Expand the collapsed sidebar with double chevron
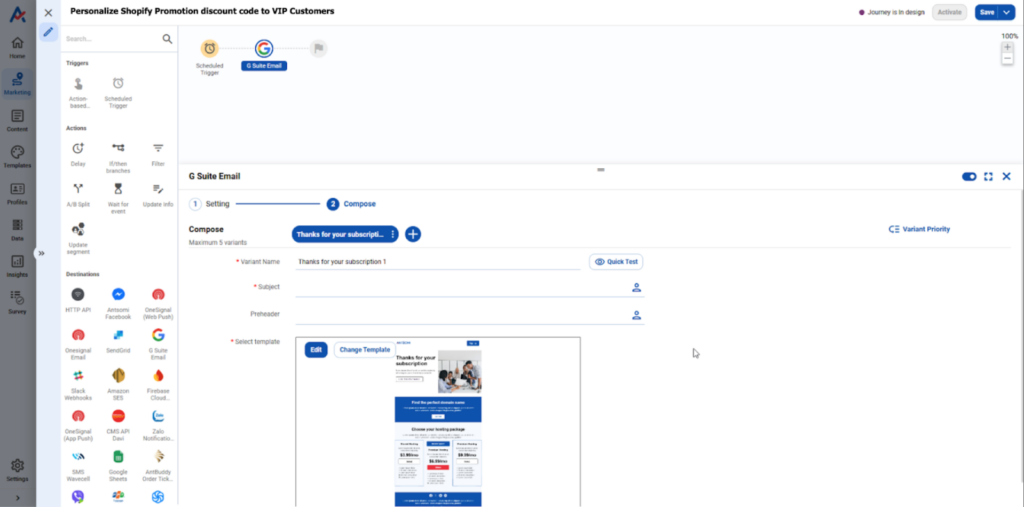The height and width of the screenshot is (507, 1024). click(x=41, y=253)
